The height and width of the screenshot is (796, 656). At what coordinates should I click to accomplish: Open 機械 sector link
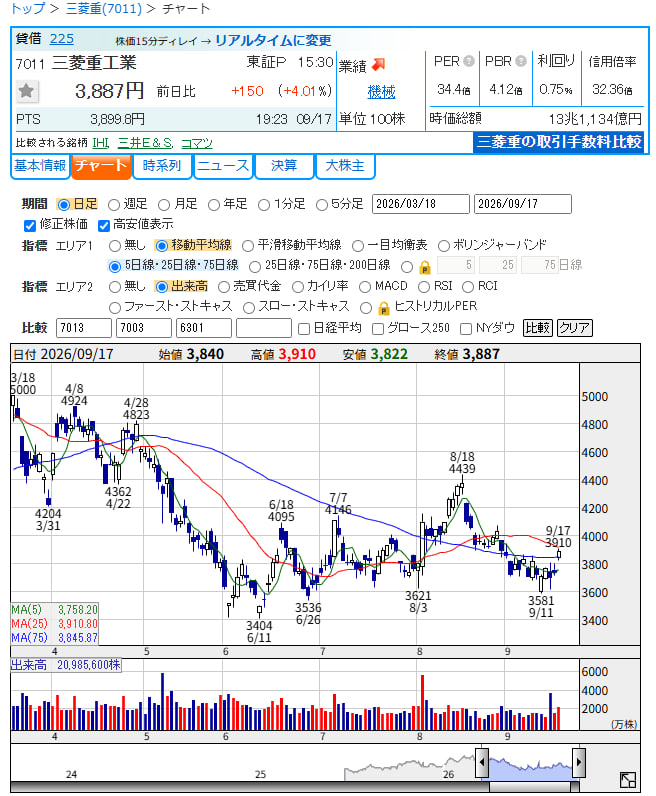[381, 92]
